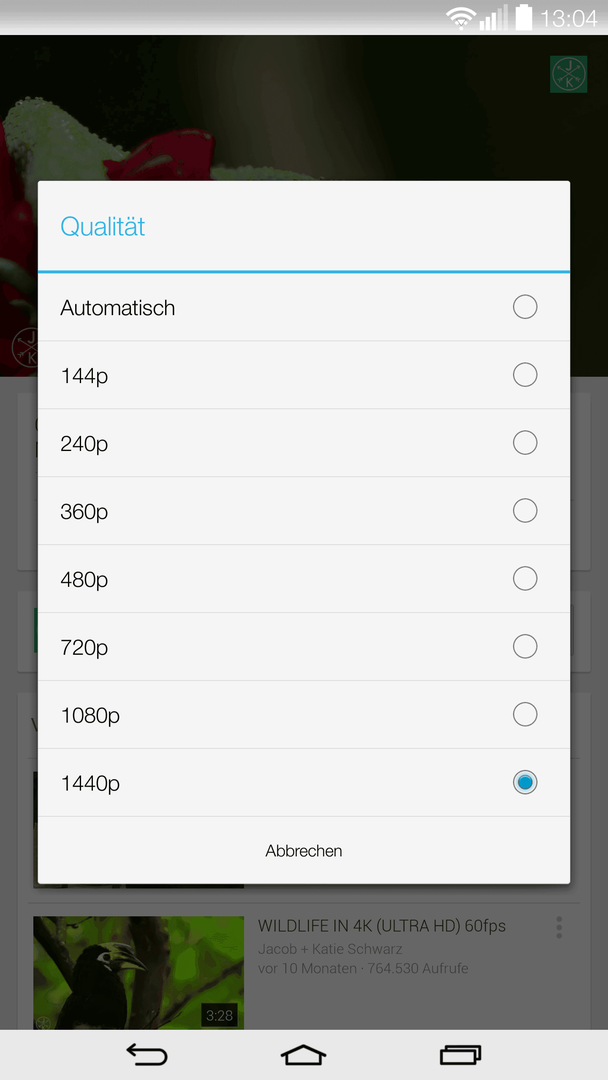
Task: Select the 480p radio button
Action: pos(525,579)
